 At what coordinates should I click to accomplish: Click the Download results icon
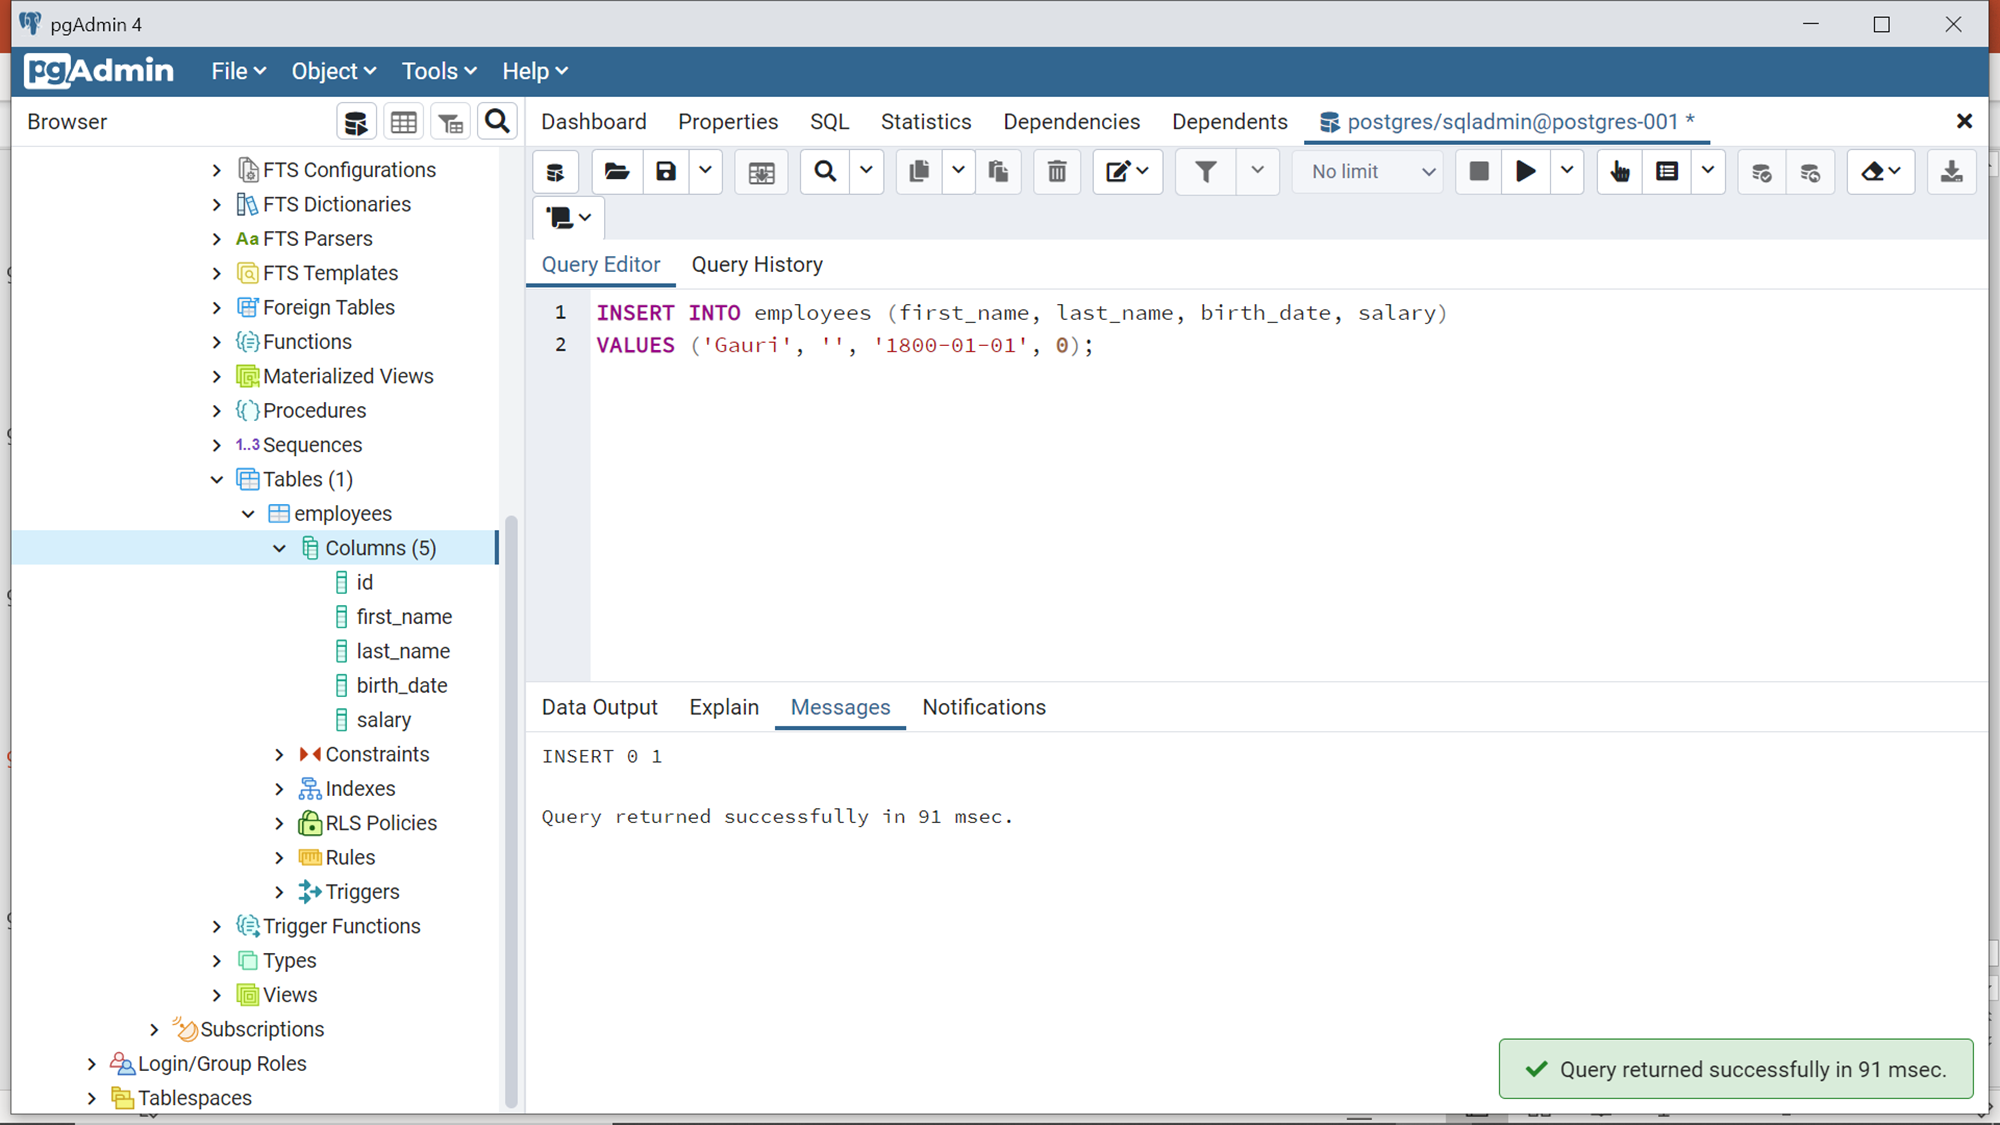point(1950,172)
